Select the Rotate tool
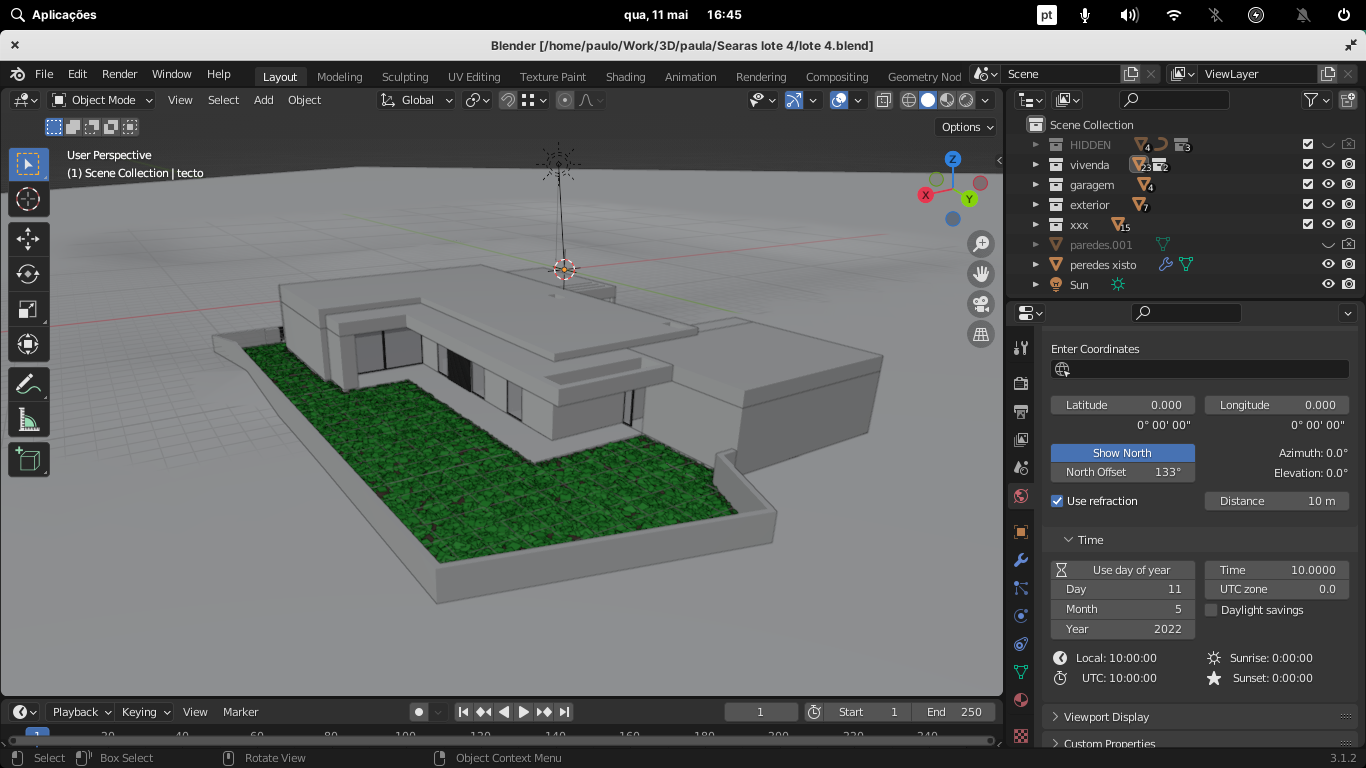Screen dimensions: 1366x768 (28, 274)
